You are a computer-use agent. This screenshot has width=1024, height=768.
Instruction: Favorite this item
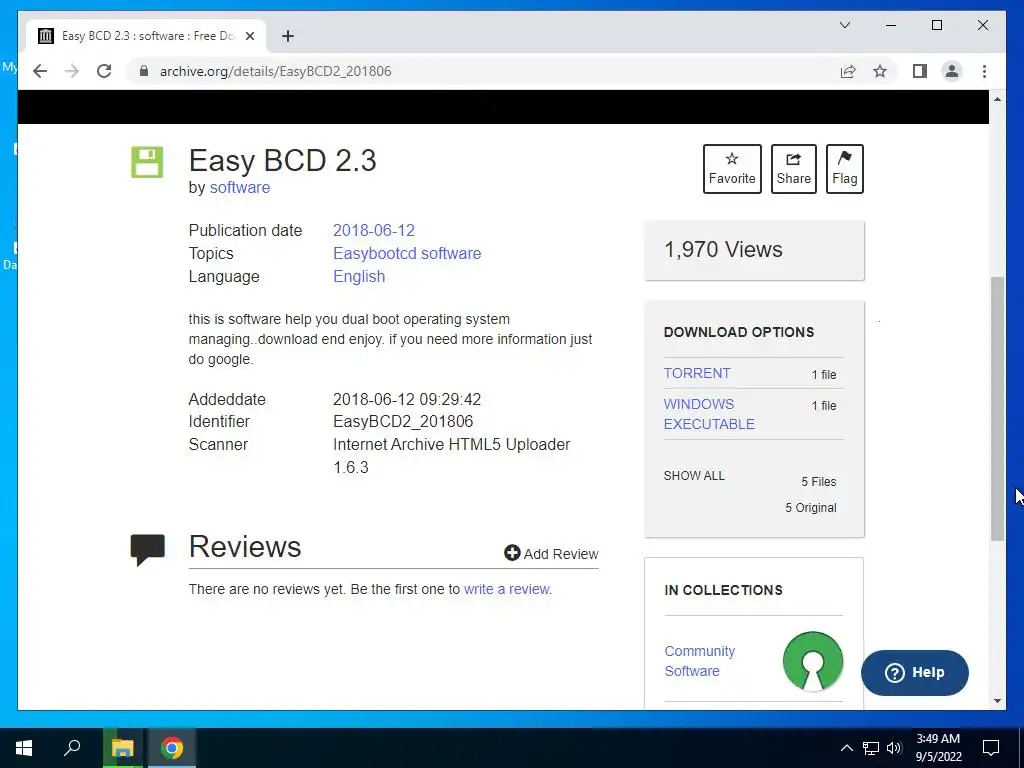click(x=732, y=168)
